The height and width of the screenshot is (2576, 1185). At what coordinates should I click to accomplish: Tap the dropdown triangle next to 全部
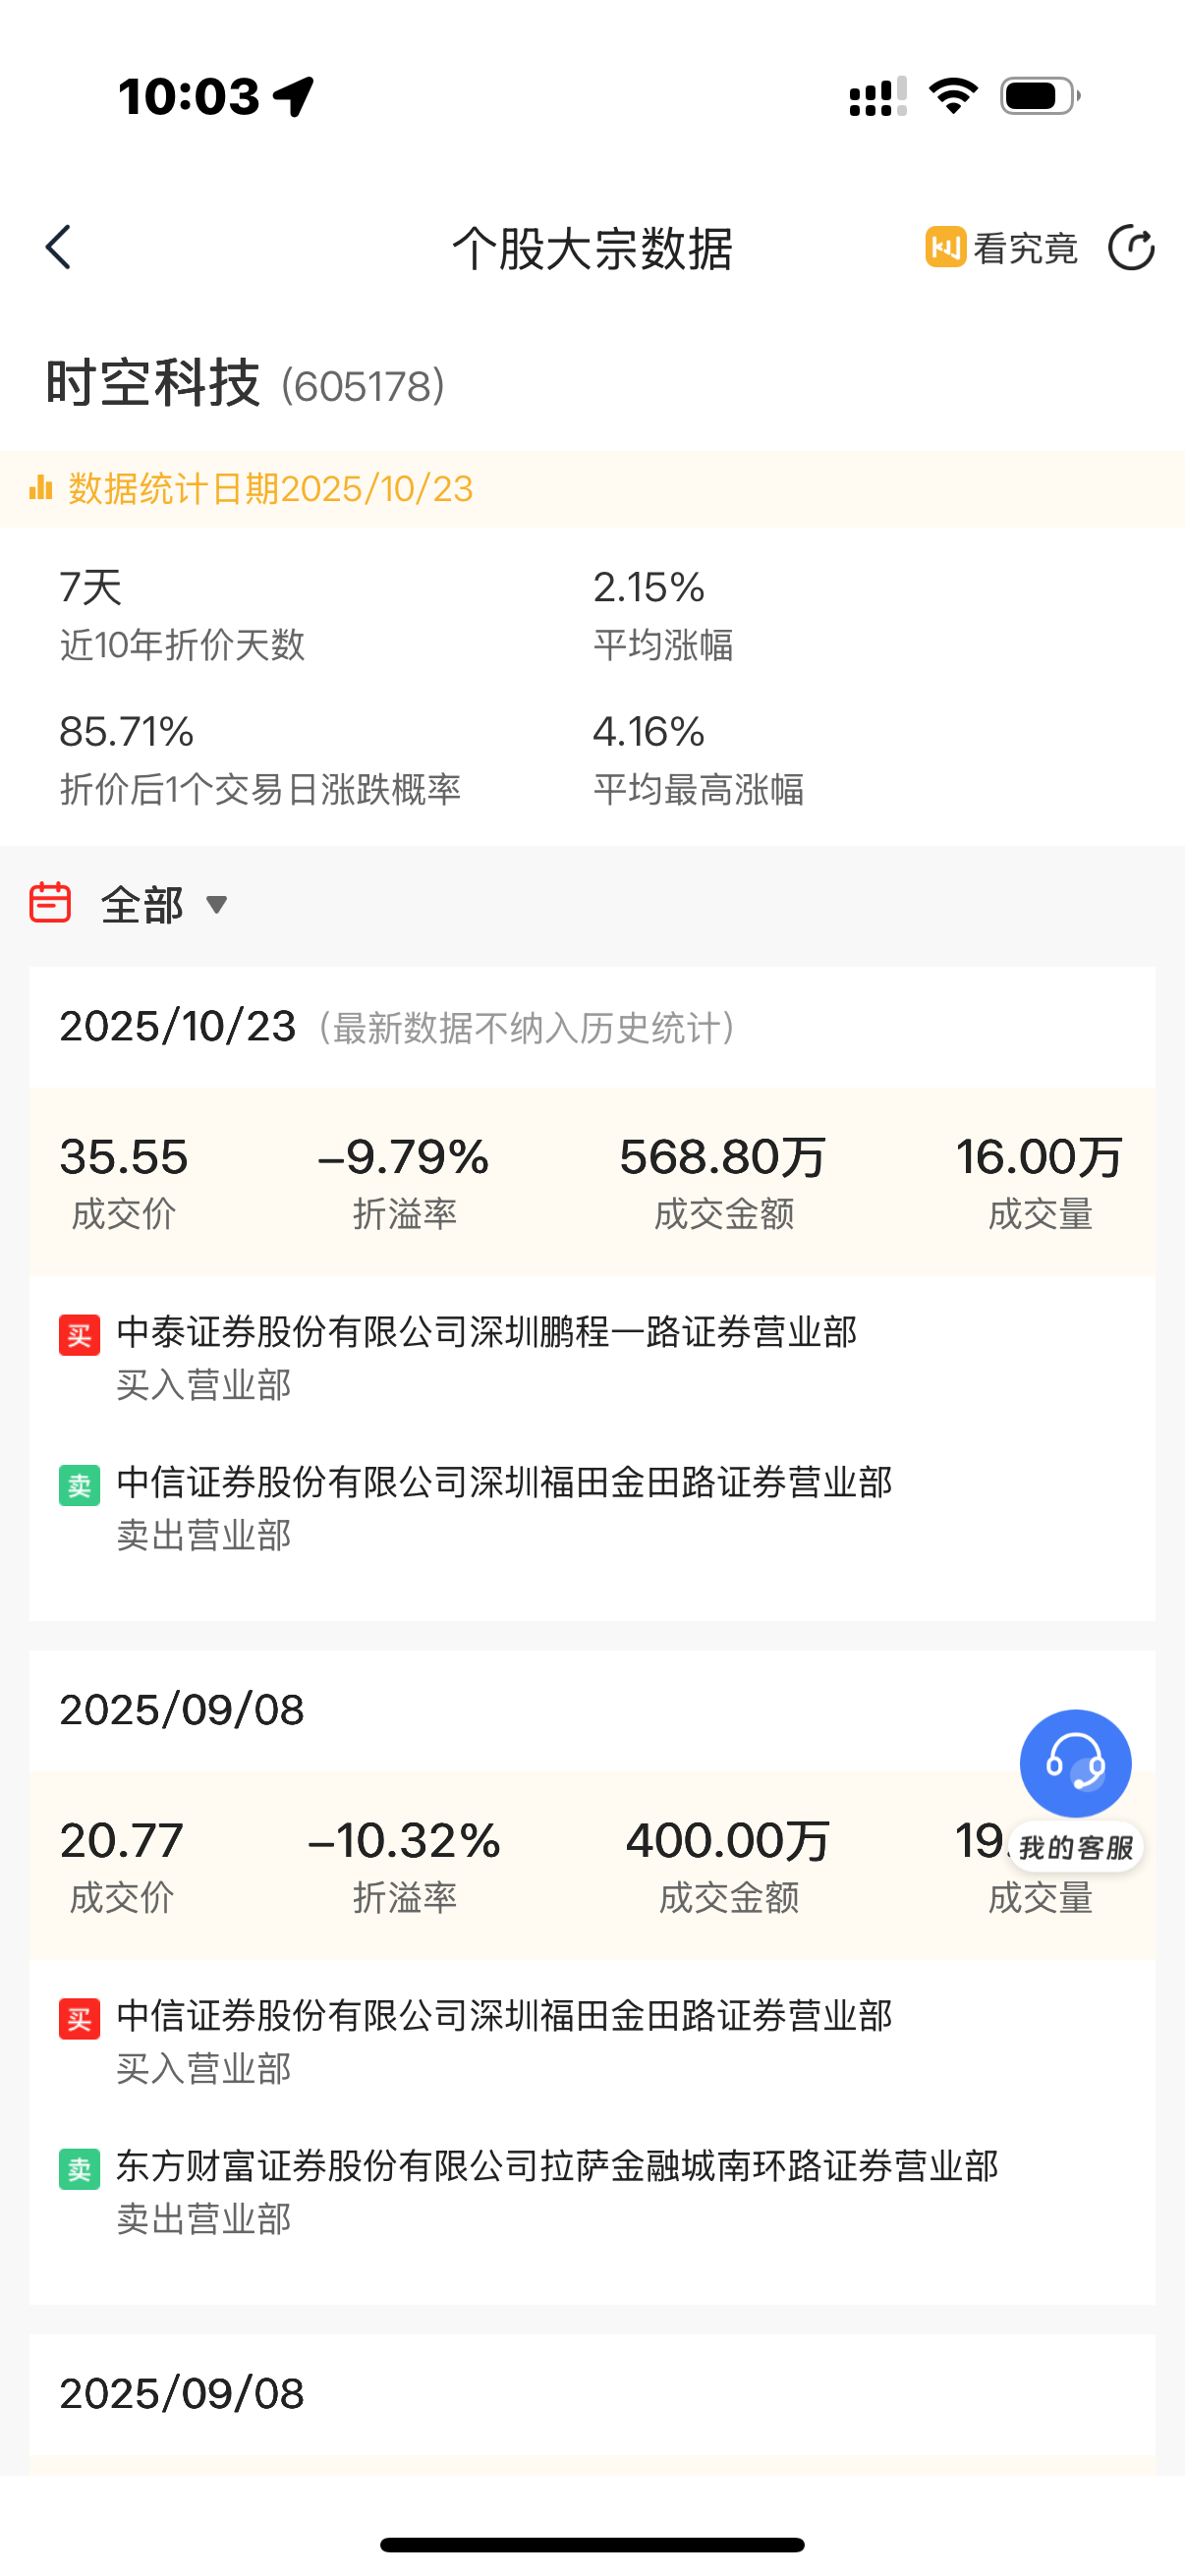tap(216, 905)
